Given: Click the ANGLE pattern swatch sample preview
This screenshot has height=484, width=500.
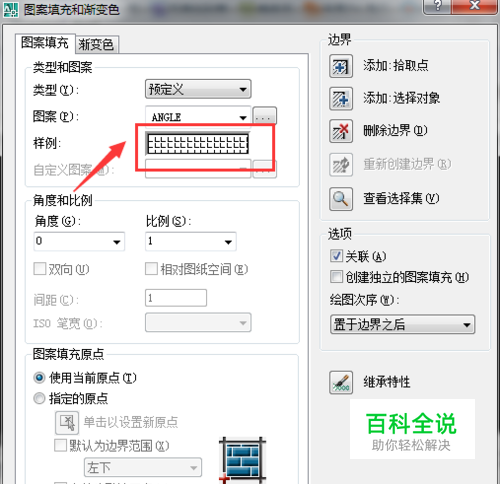Looking at the screenshot, I should click(x=198, y=144).
